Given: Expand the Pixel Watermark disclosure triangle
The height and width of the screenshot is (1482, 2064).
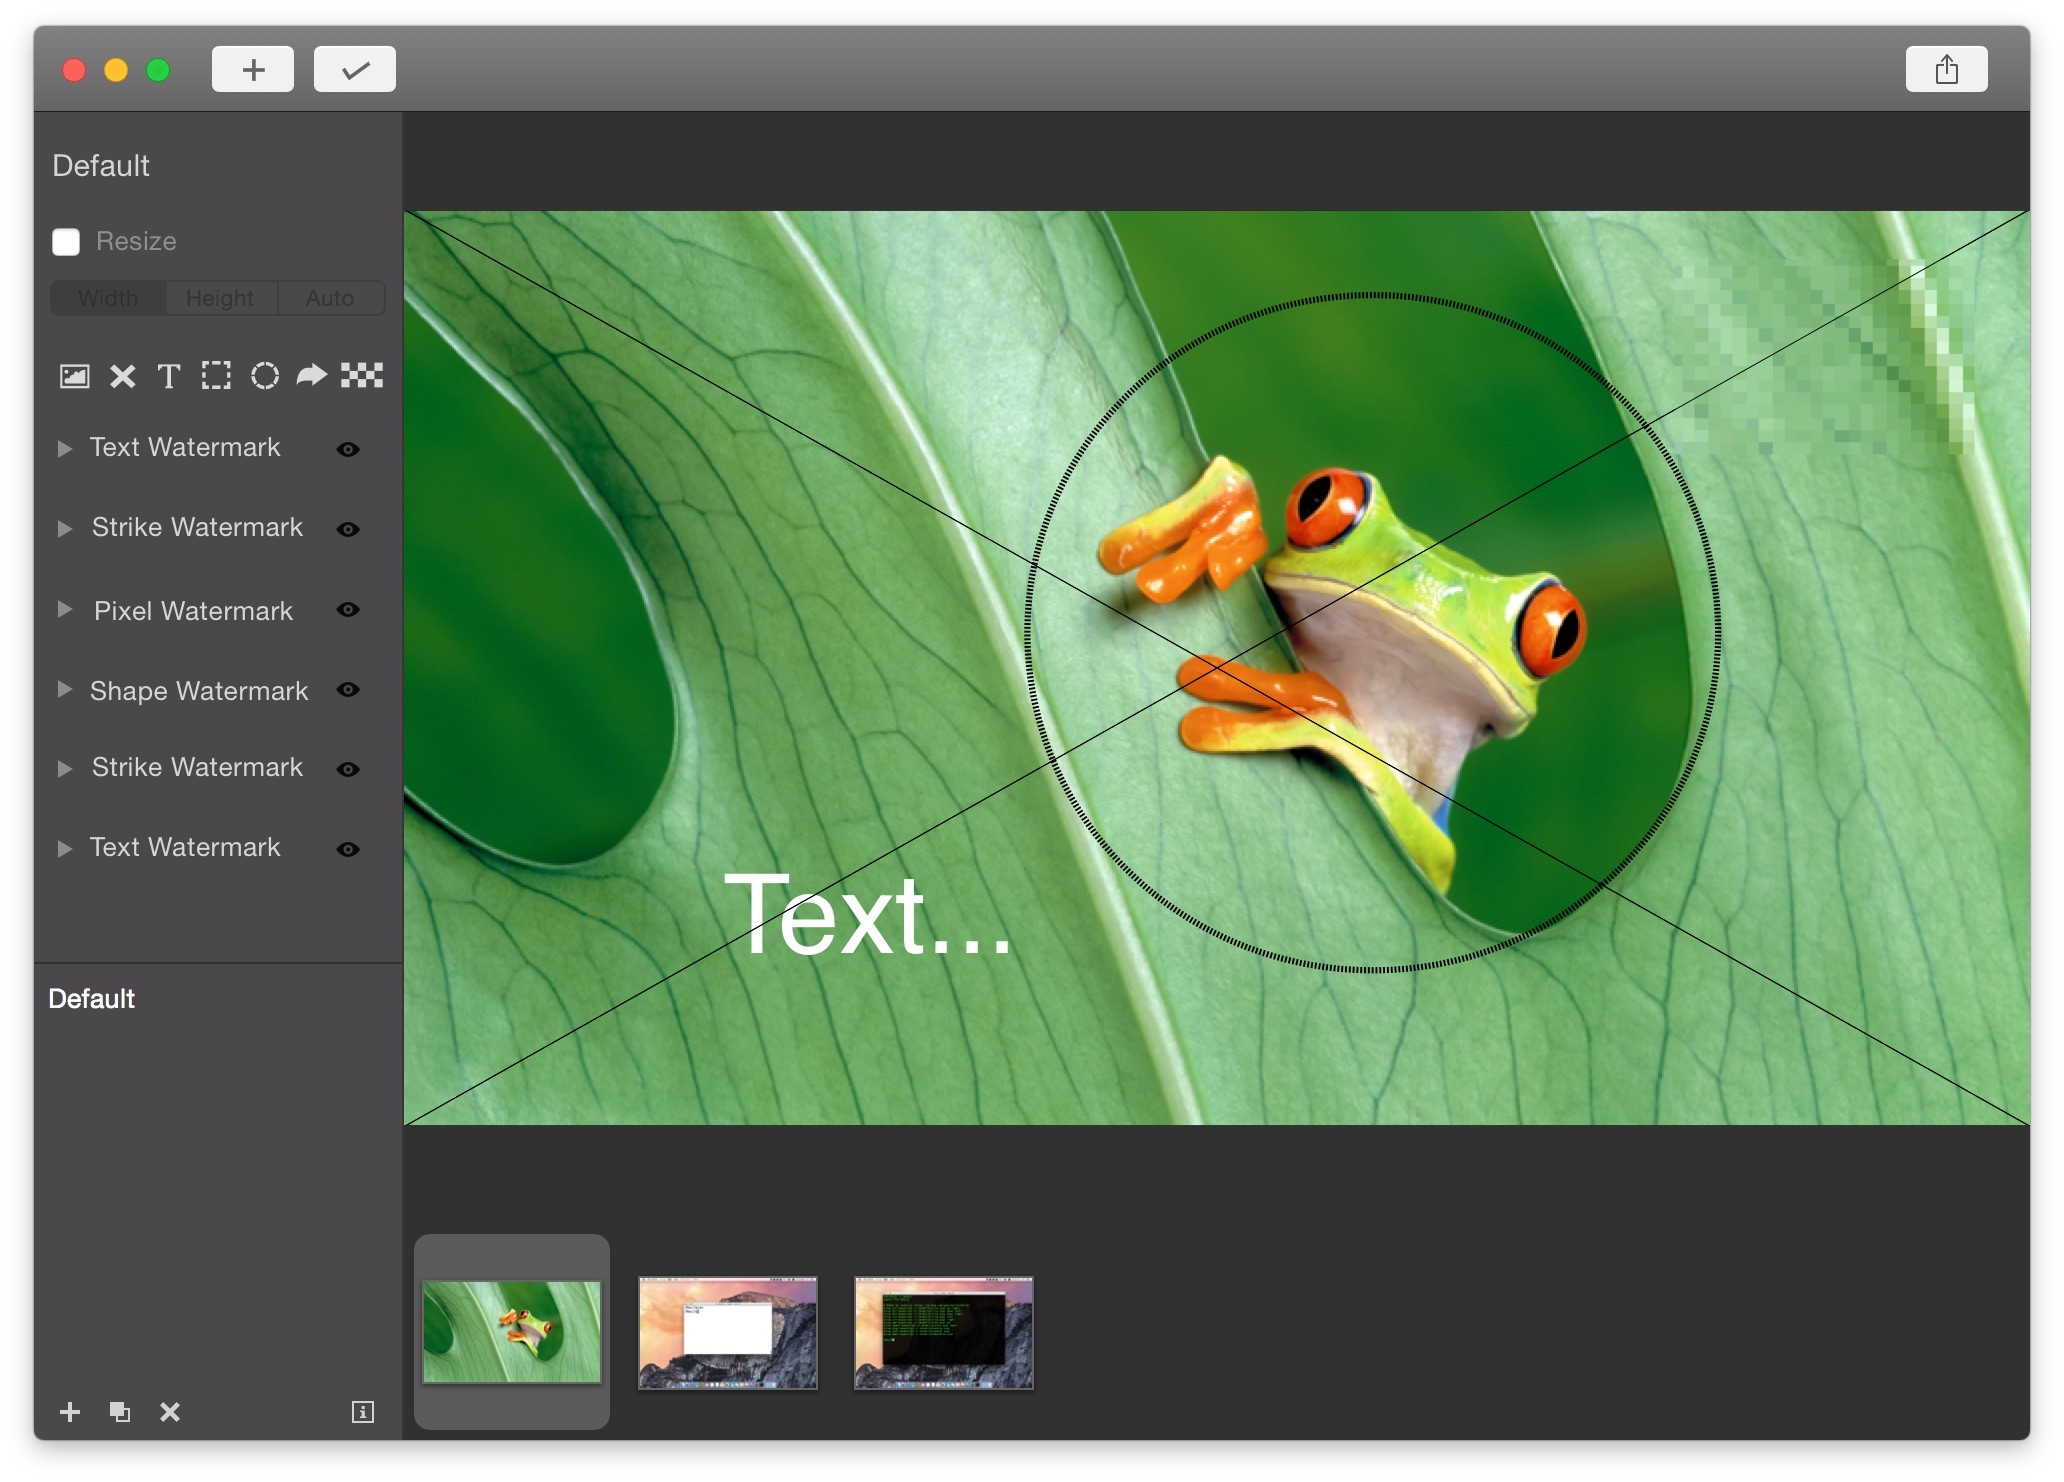Looking at the screenshot, I should tap(65, 610).
